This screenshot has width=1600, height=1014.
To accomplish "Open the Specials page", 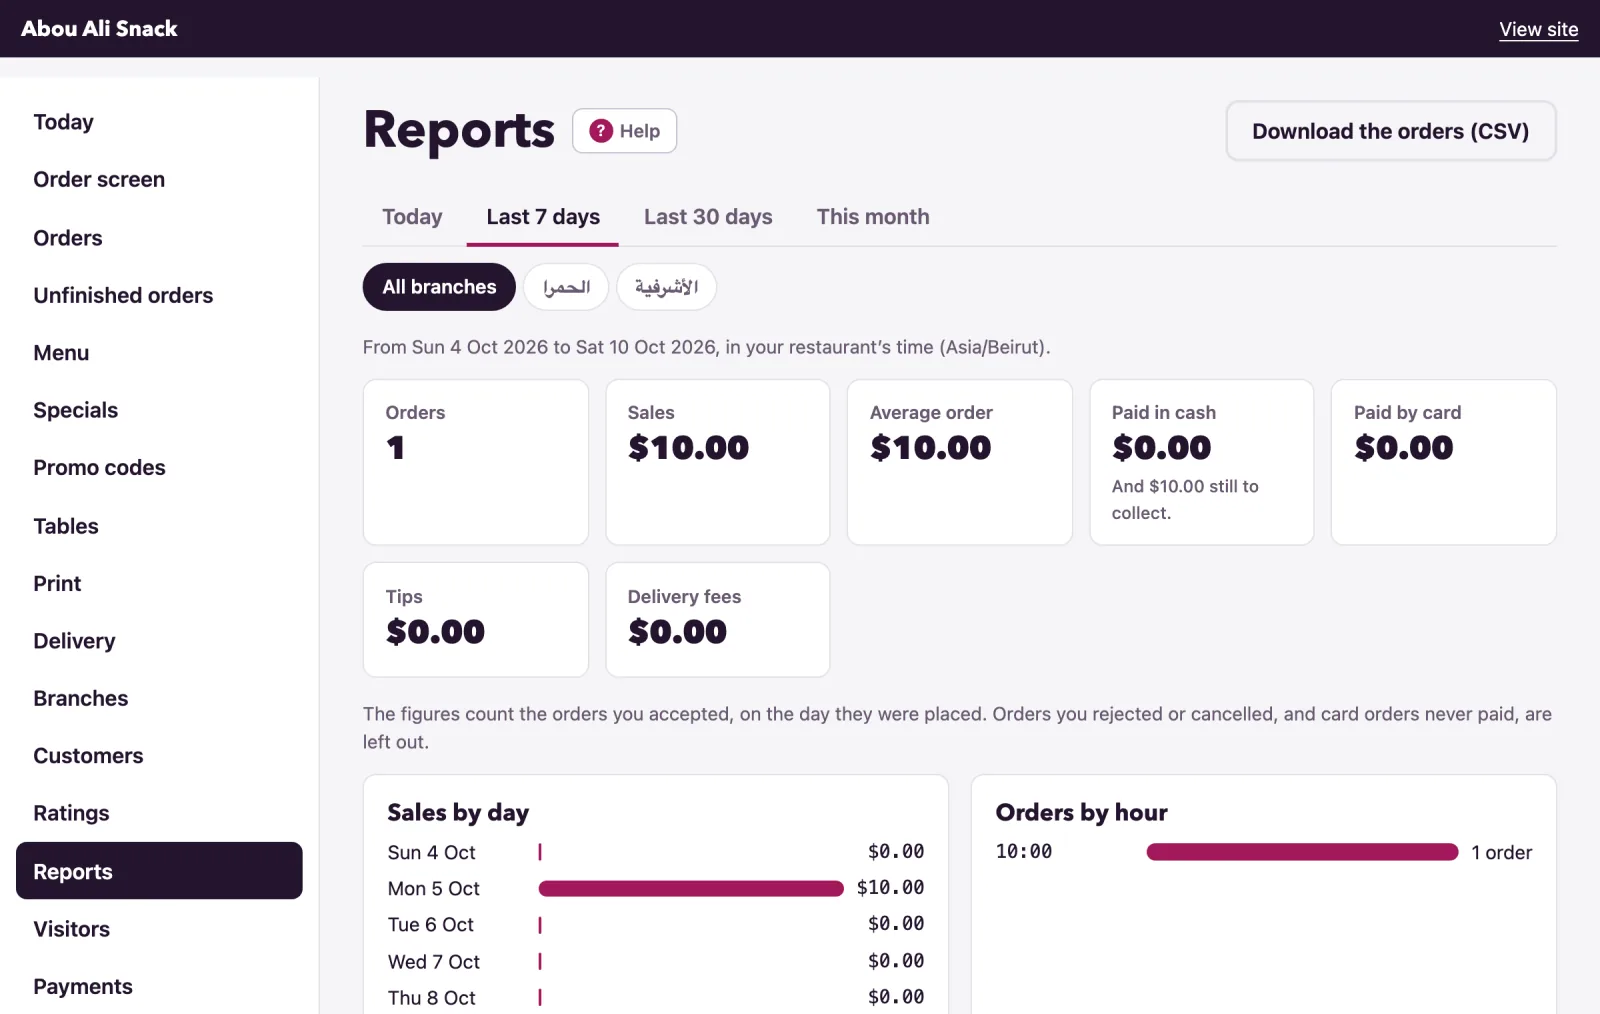I will tap(159, 410).
